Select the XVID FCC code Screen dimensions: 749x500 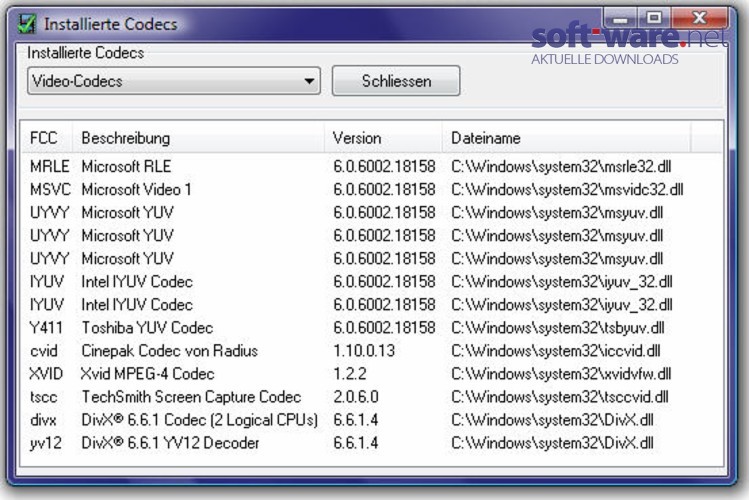coord(46,374)
